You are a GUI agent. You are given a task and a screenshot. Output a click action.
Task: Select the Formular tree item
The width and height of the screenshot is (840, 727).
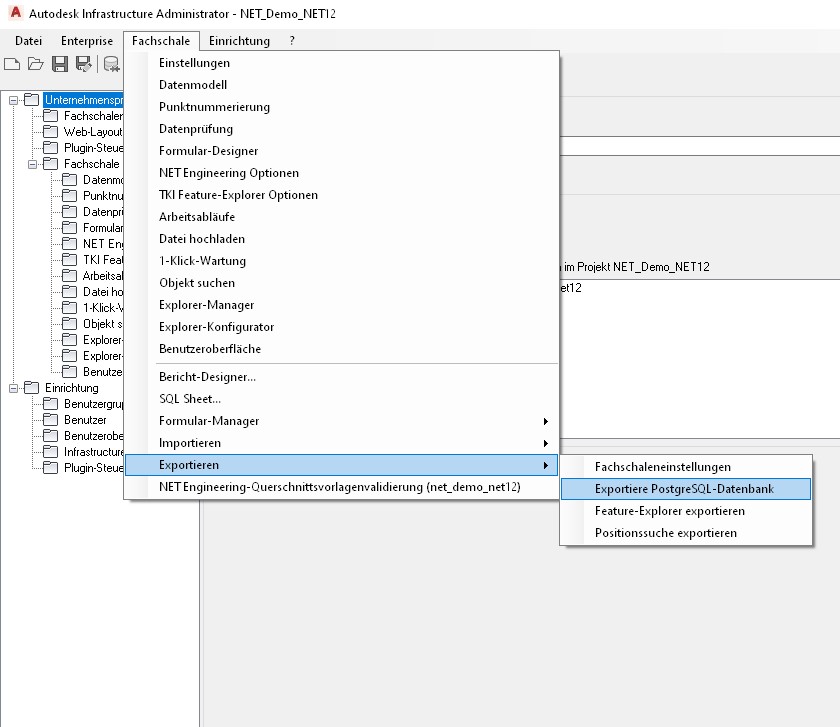pyautogui.click(x=103, y=228)
